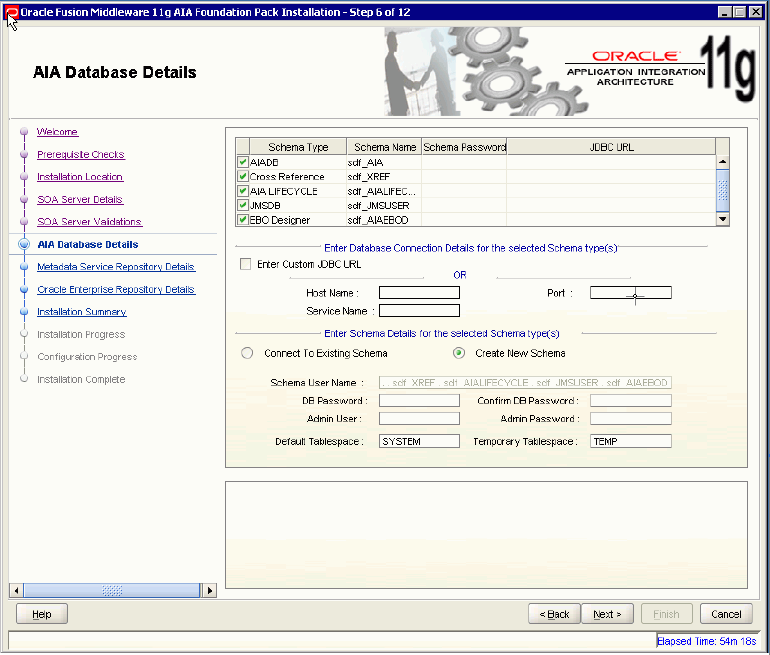Uncheck the JMSDB schema checkbox
This screenshot has height=655, width=770.
point(242,205)
